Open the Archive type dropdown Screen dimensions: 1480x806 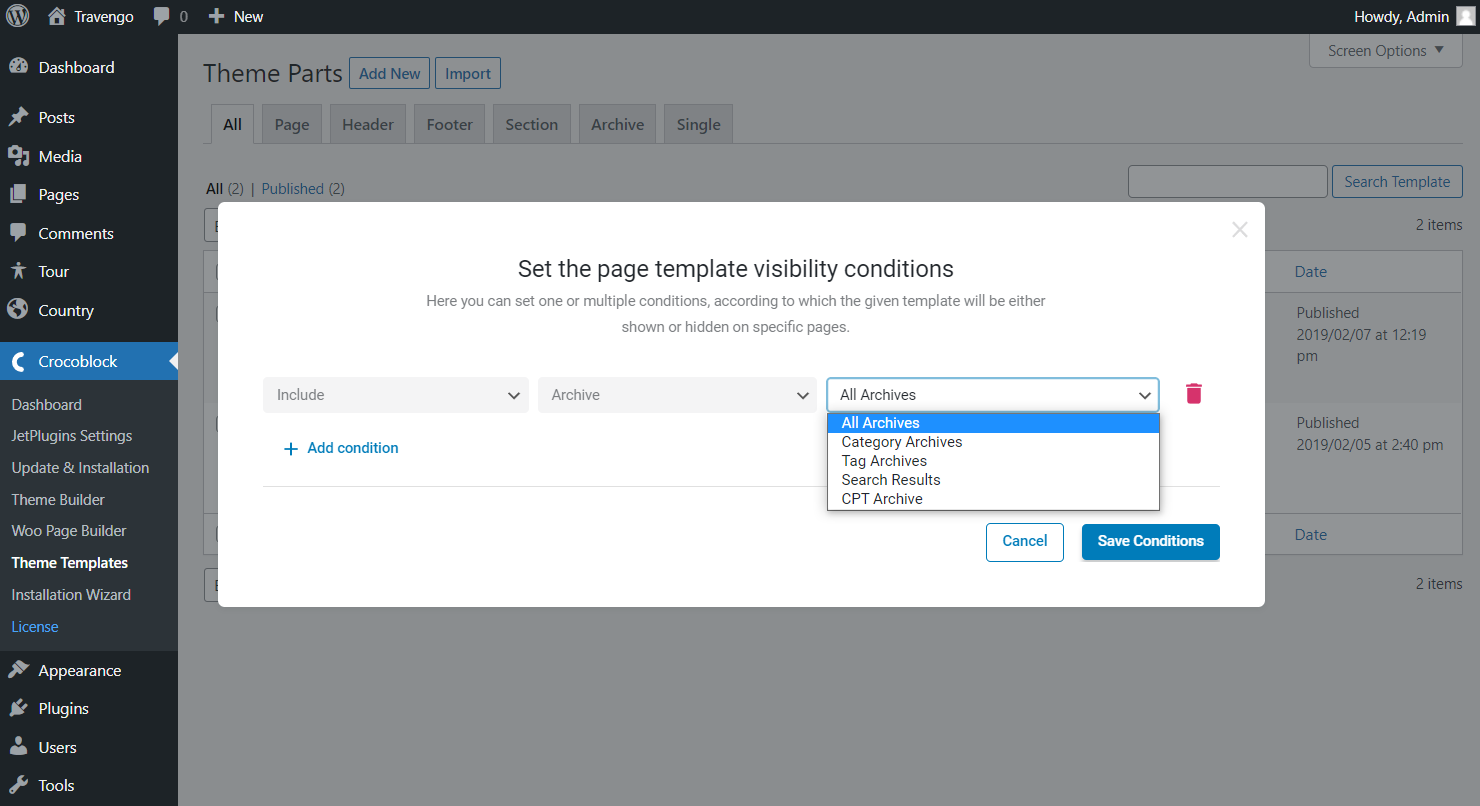(677, 395)
